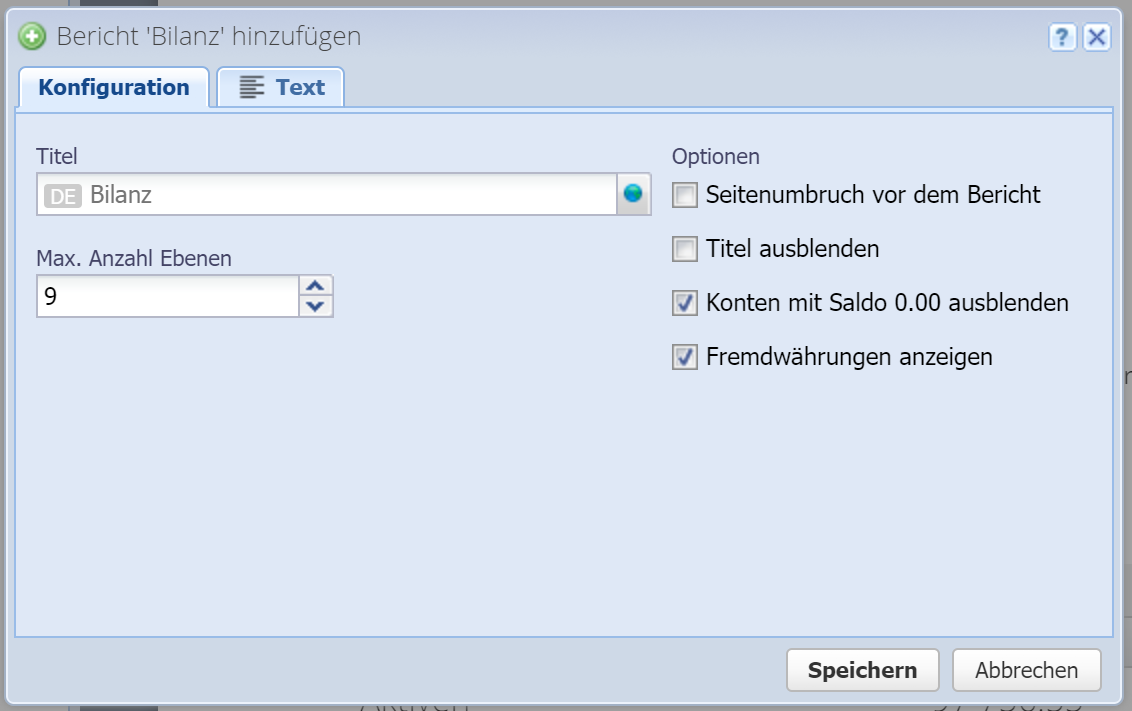Close the 'Bericht Bilanz hinzufügen' dialog
This screenshot has width=1132, height=711.
[x=1097, y=37]
